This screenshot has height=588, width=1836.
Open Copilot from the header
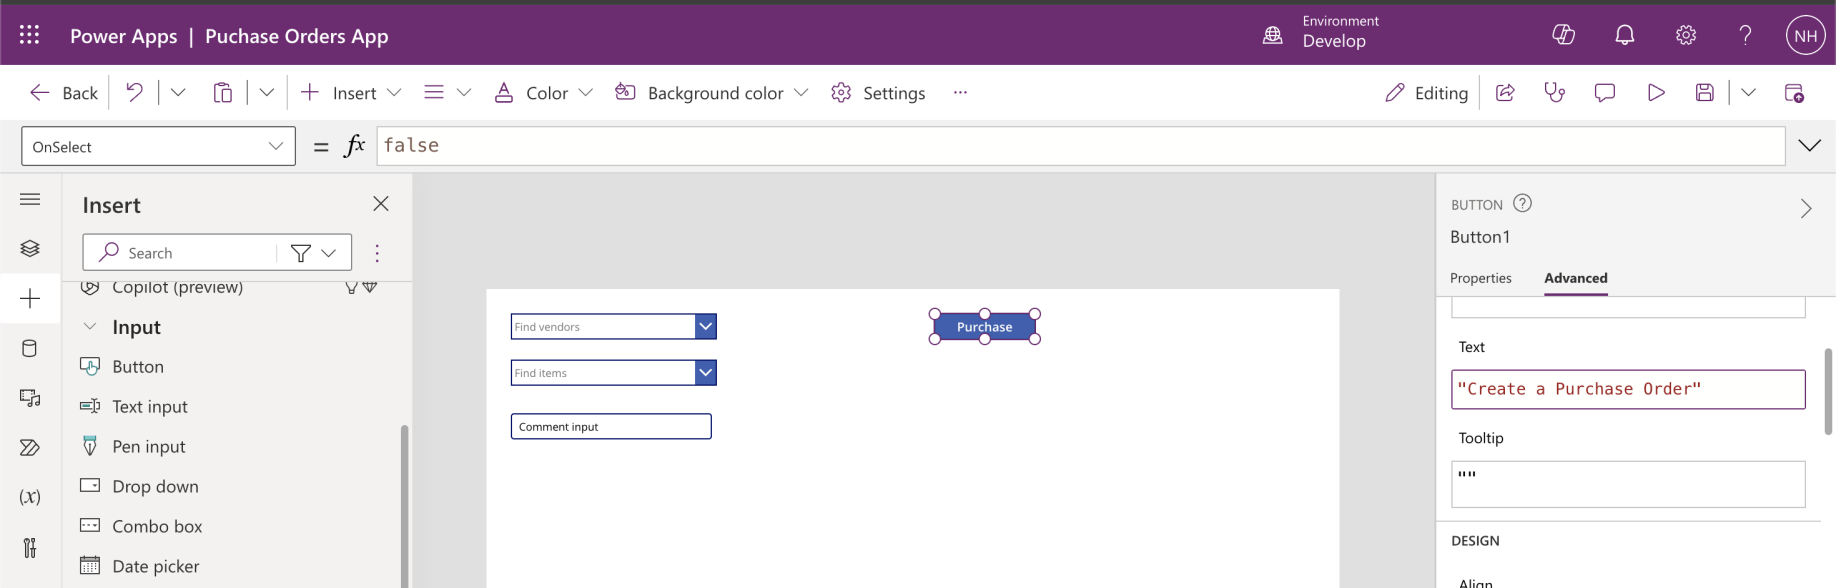click(x=1563, y=35)
